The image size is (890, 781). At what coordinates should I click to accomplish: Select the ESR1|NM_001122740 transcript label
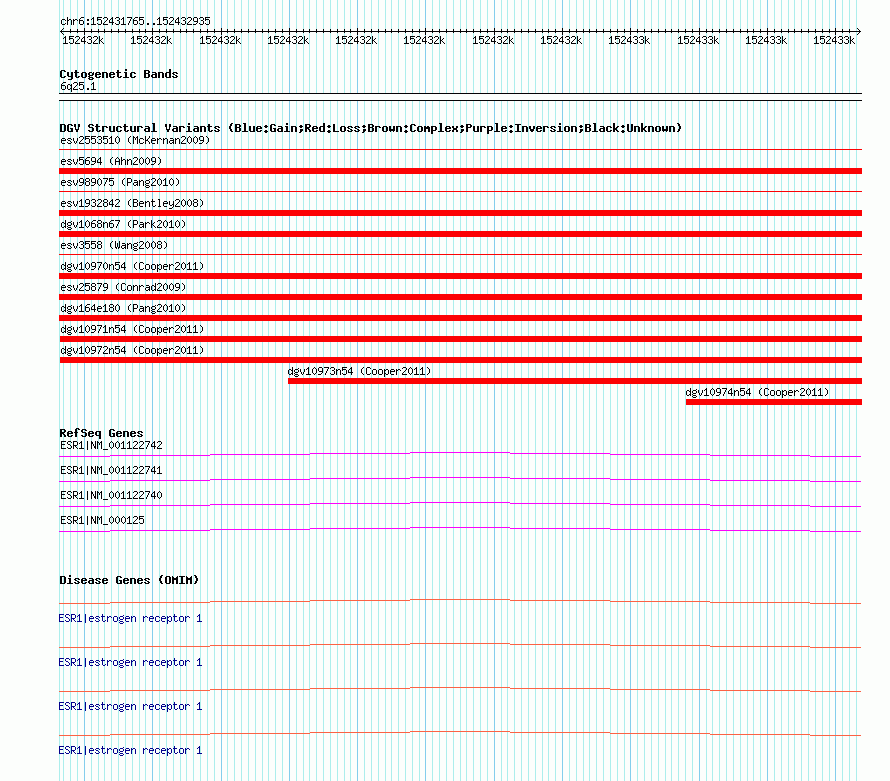click(111, 496)
